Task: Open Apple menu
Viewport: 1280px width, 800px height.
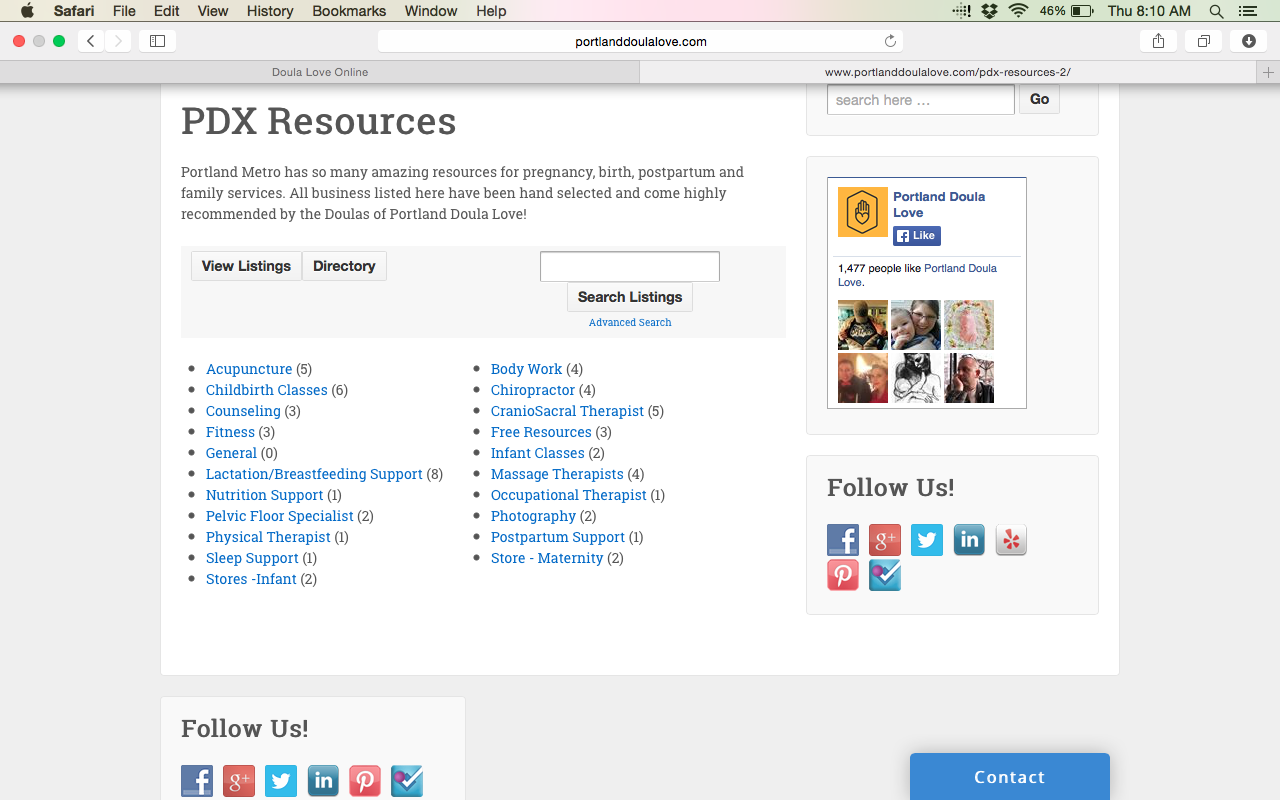Action: point(27,11)
